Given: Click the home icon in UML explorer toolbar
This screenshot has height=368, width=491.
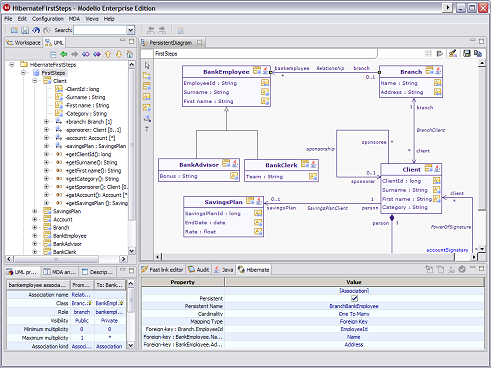Looking at the screenshot, I should click(x=130, y=54).
